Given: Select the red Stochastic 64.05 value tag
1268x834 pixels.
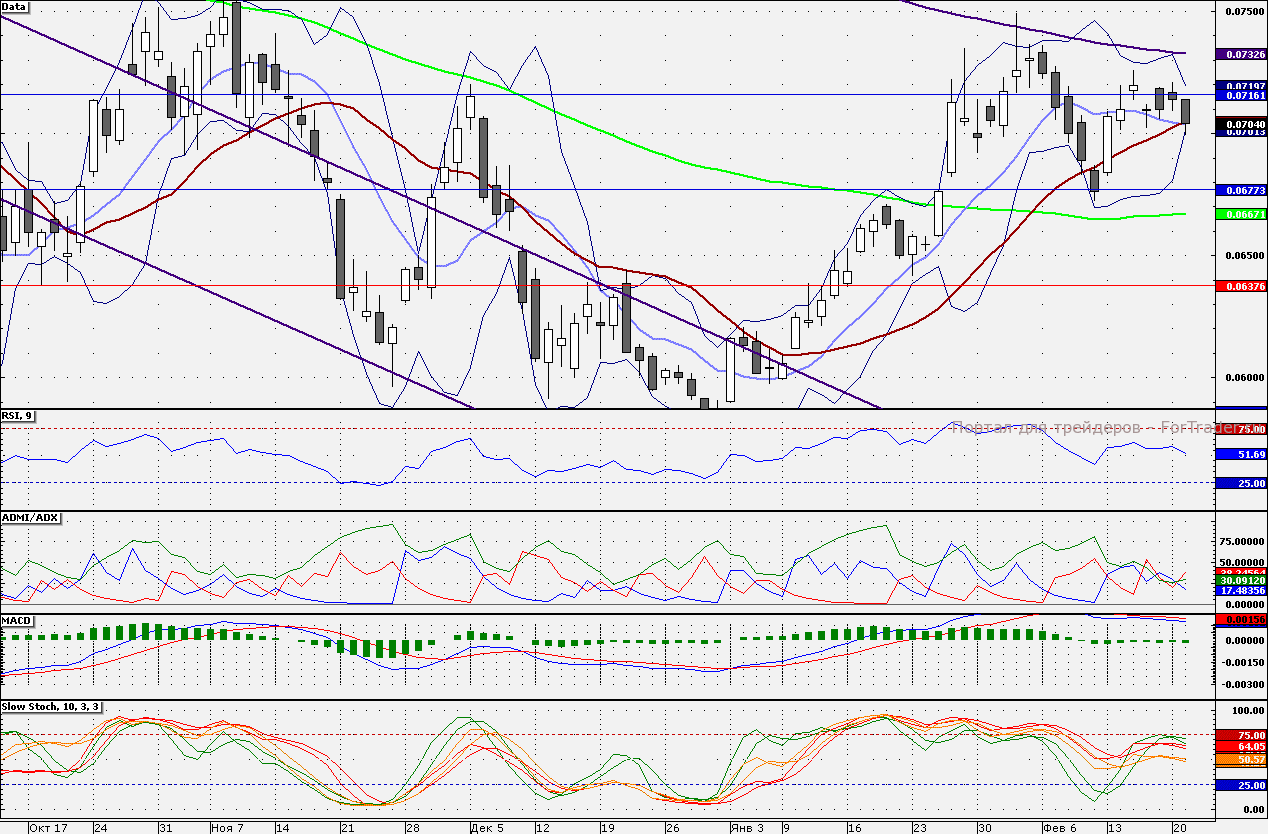Looking at the screenshot, I should tap(1241, 747).
